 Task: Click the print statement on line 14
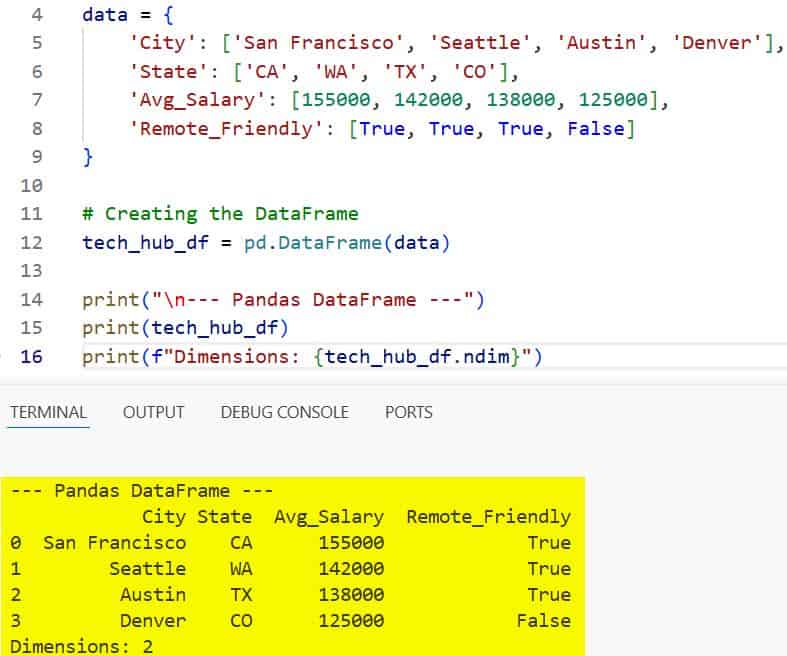coord(284,300)
